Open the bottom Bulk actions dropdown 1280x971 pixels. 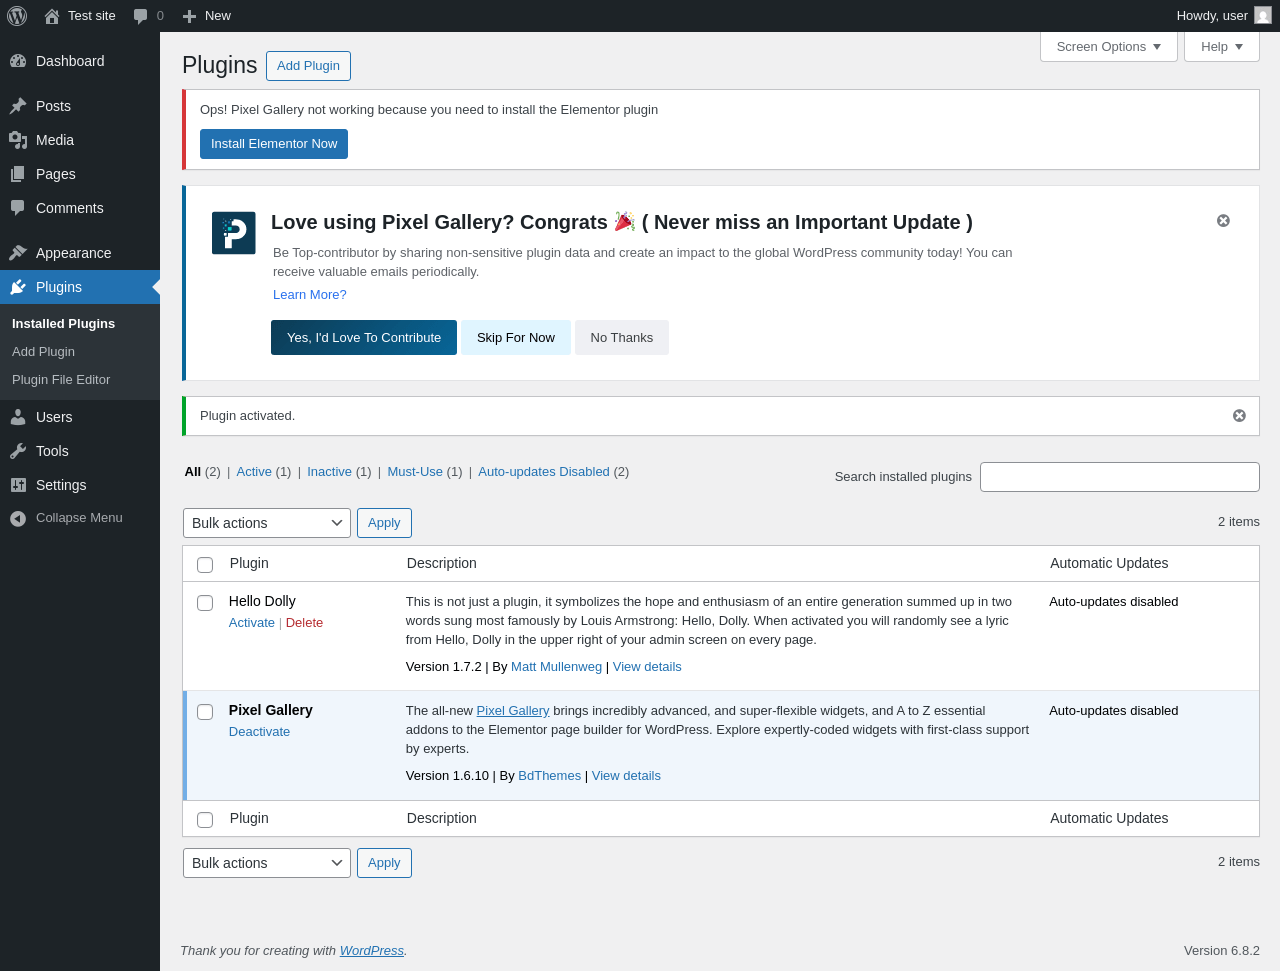click(267, 863)
